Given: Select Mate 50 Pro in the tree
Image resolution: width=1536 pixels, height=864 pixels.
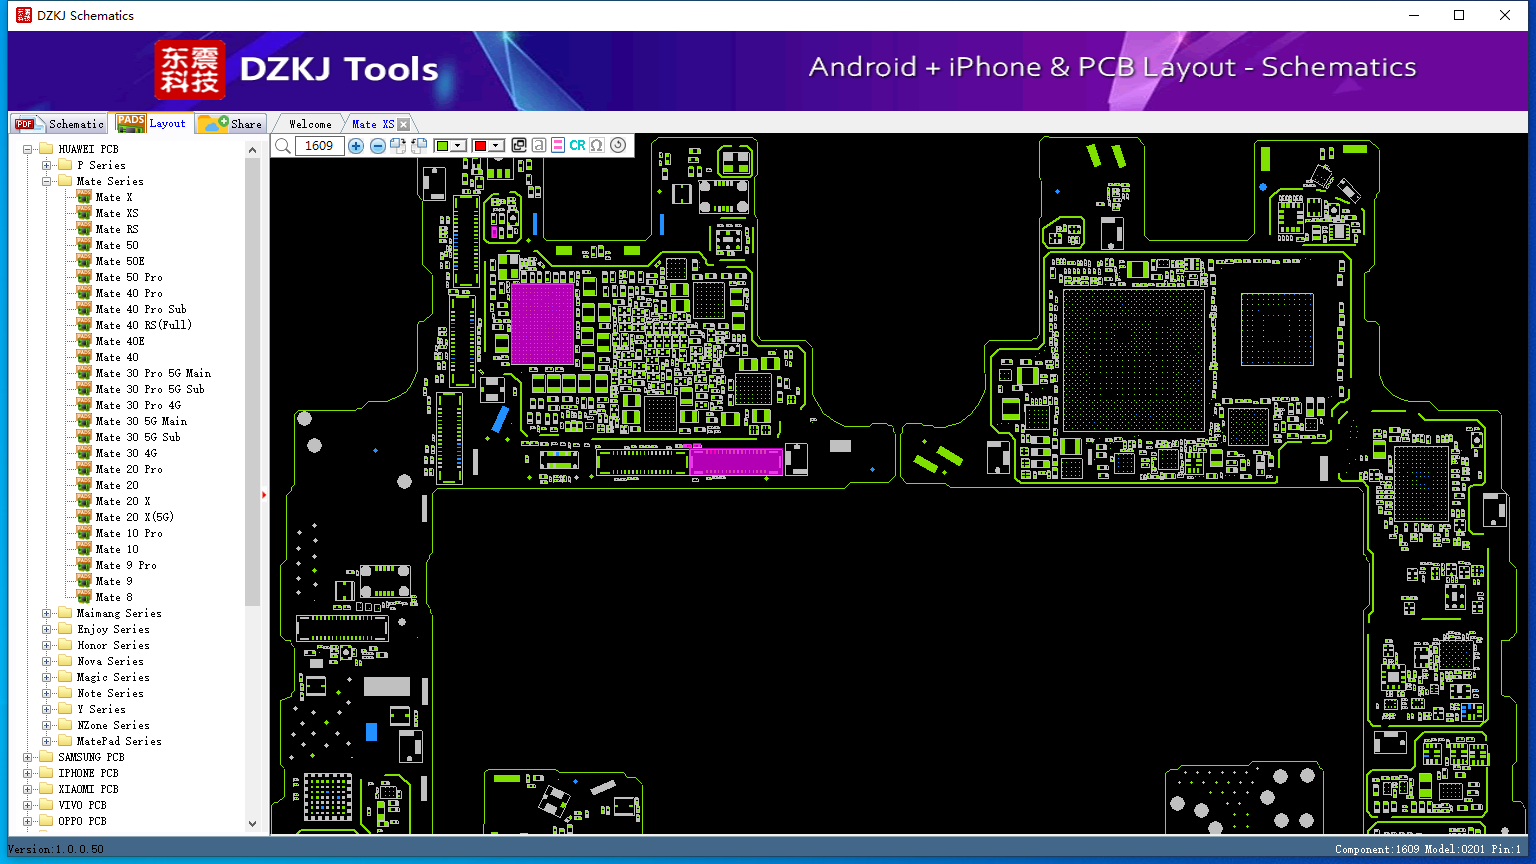Looking at the screenshot, I should [x=129, y=277].
